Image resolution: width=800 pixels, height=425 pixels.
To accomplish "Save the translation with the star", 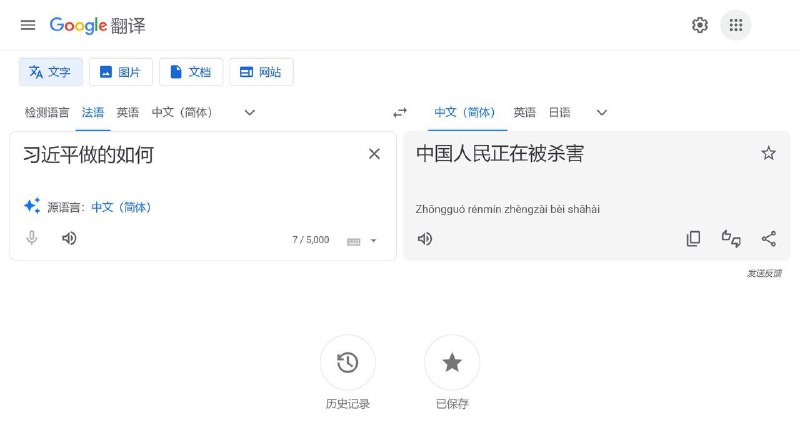I will [x=768, y=153].
